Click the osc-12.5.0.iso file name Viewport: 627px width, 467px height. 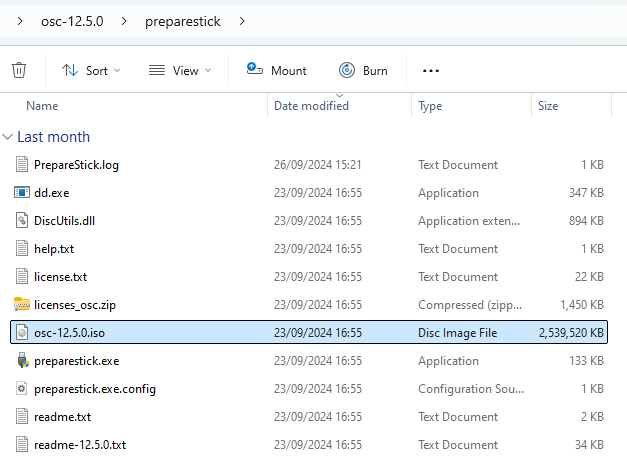click(x=69, y=333)
